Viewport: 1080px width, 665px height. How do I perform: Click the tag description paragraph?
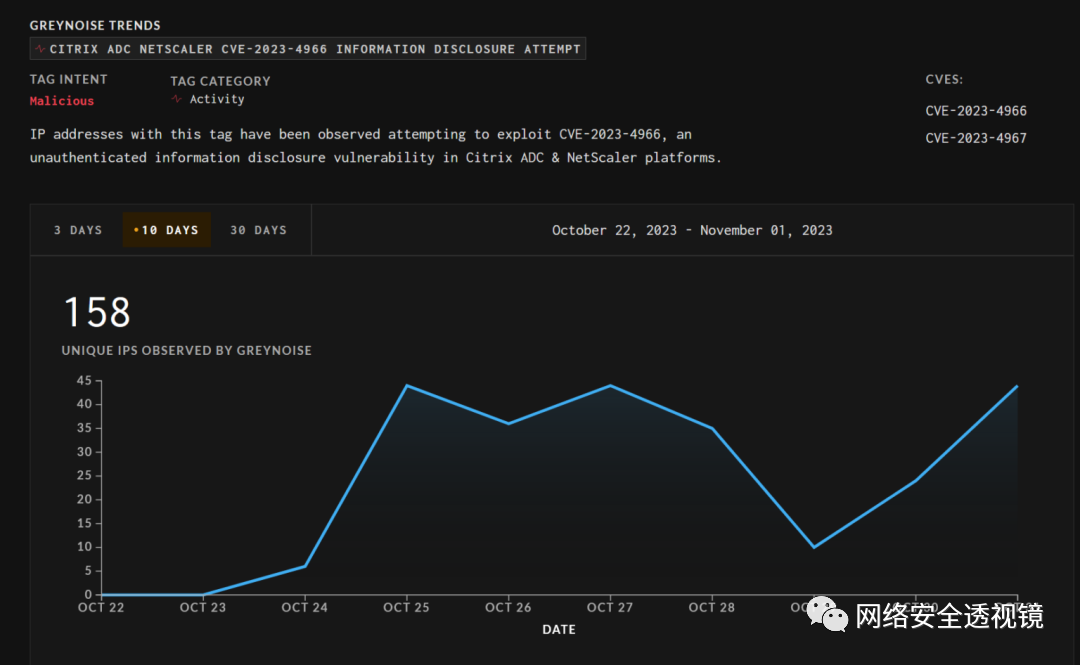(x=375, y=145)
